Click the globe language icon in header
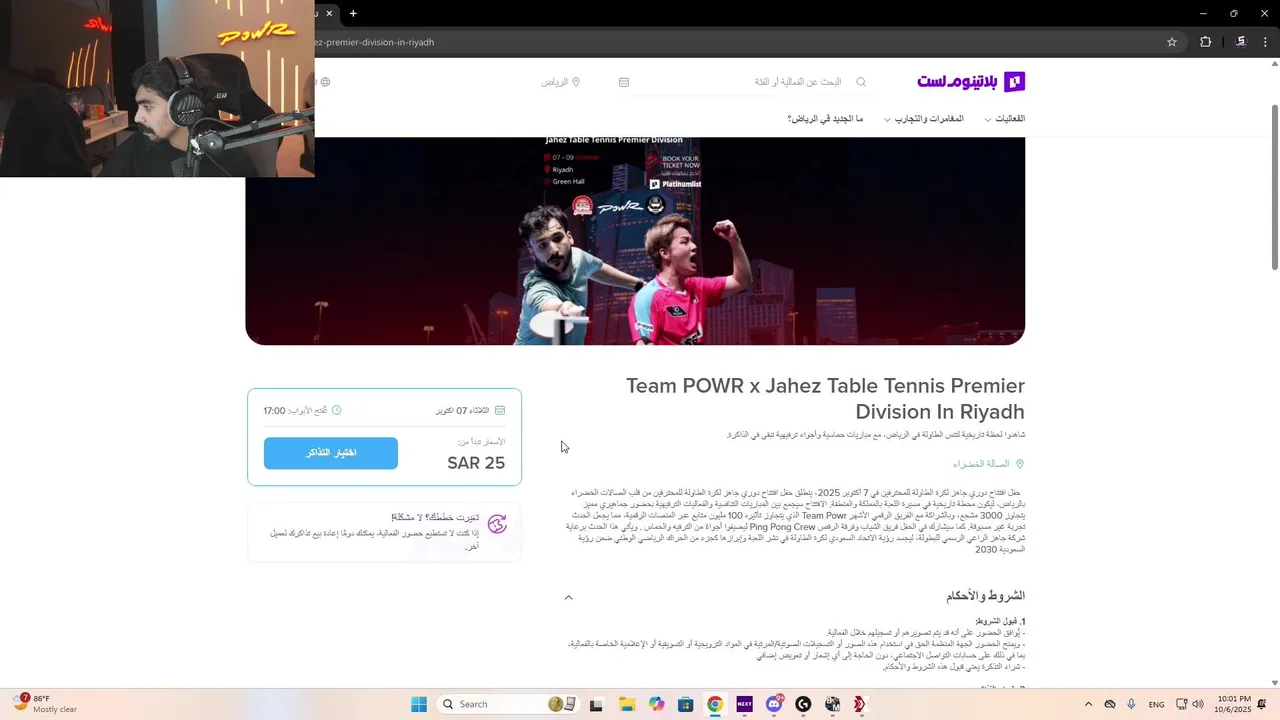The image size is (1280, 720). click(325, 82)
